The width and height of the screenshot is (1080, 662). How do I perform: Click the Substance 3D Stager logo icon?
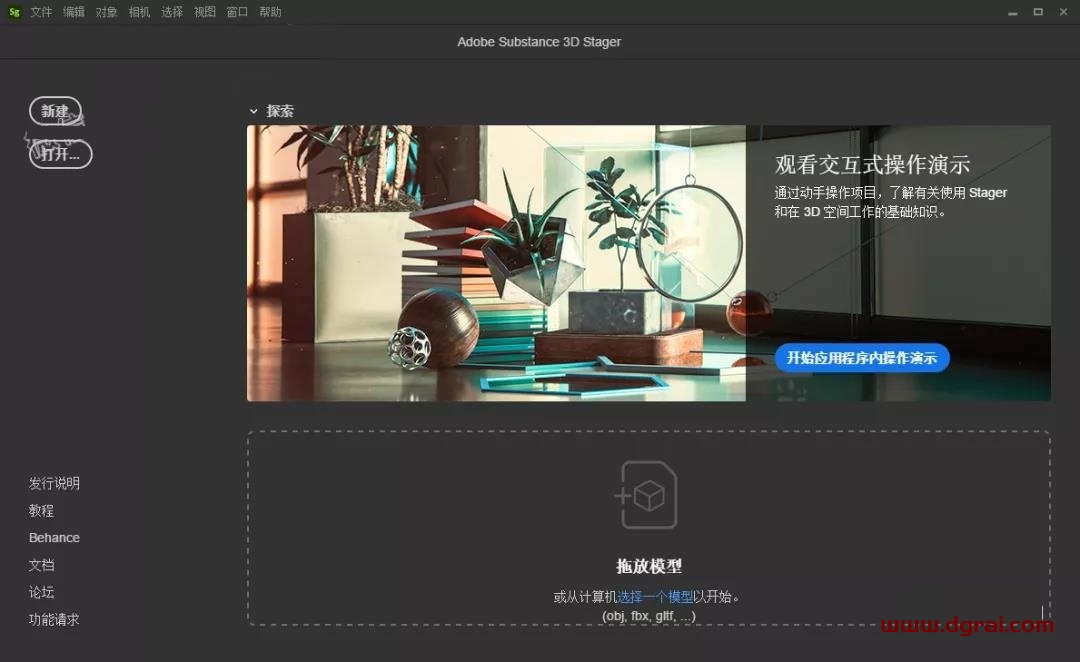pyautogui.click(x=13, y=11)
